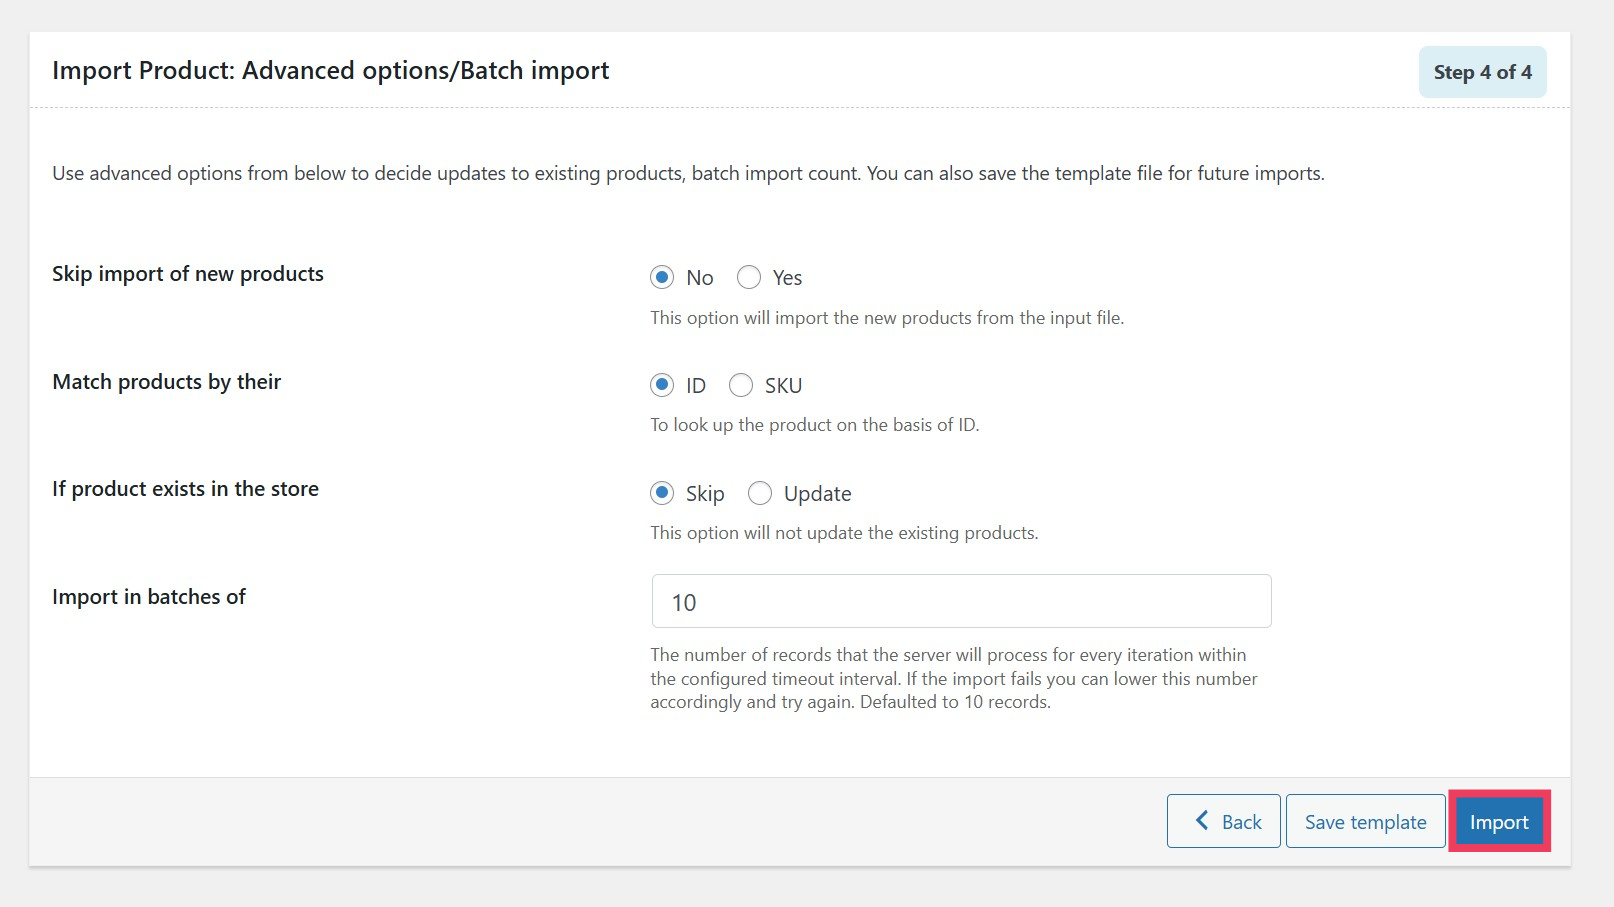Enable Update for products existing in store

[x=760, y=493]
